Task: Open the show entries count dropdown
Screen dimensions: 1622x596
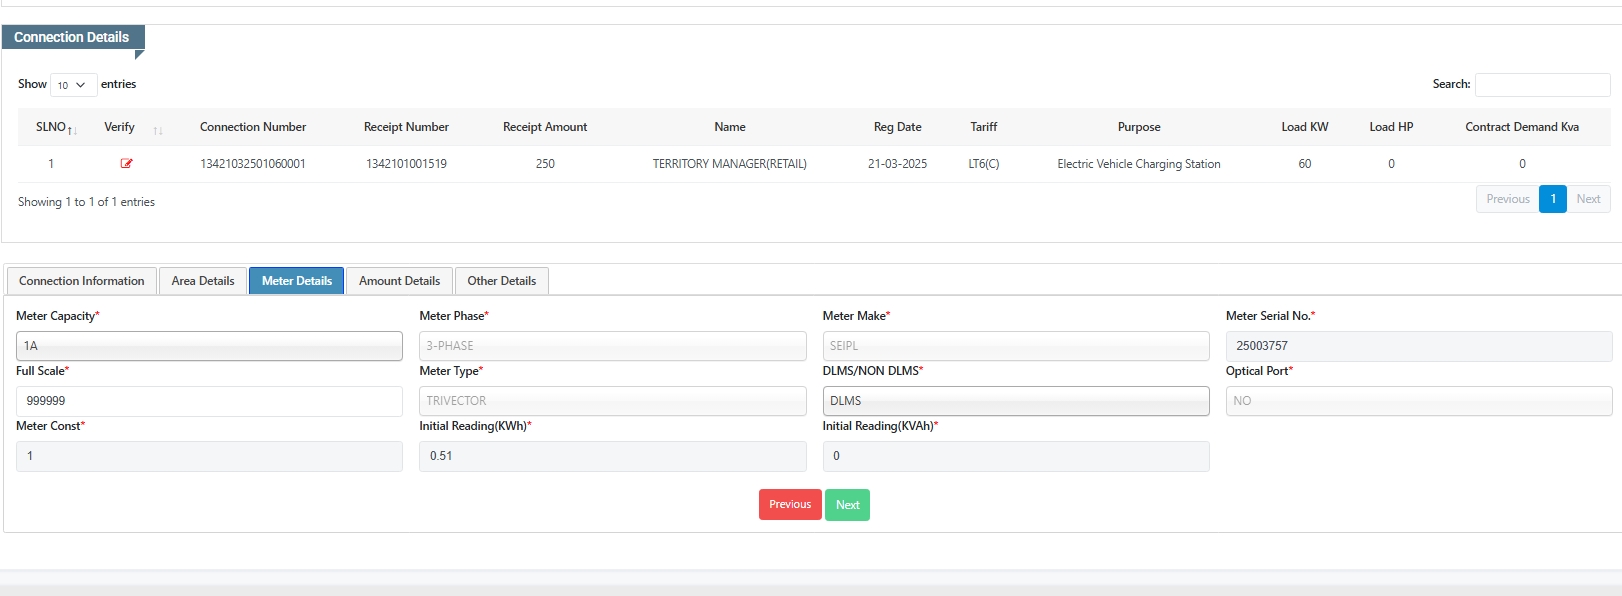Action: 73,85
